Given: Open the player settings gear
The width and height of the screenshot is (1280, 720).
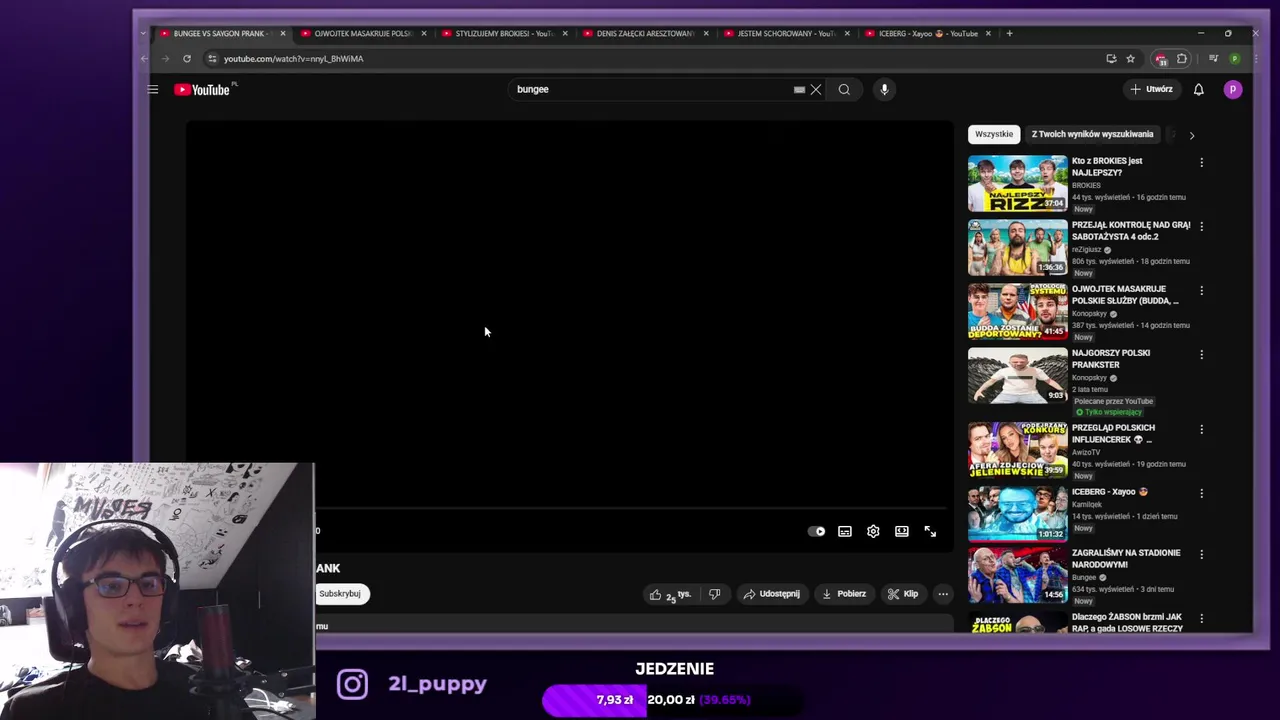Looking at the screenshot, I should pyautogui.click(x=873, y=531).
